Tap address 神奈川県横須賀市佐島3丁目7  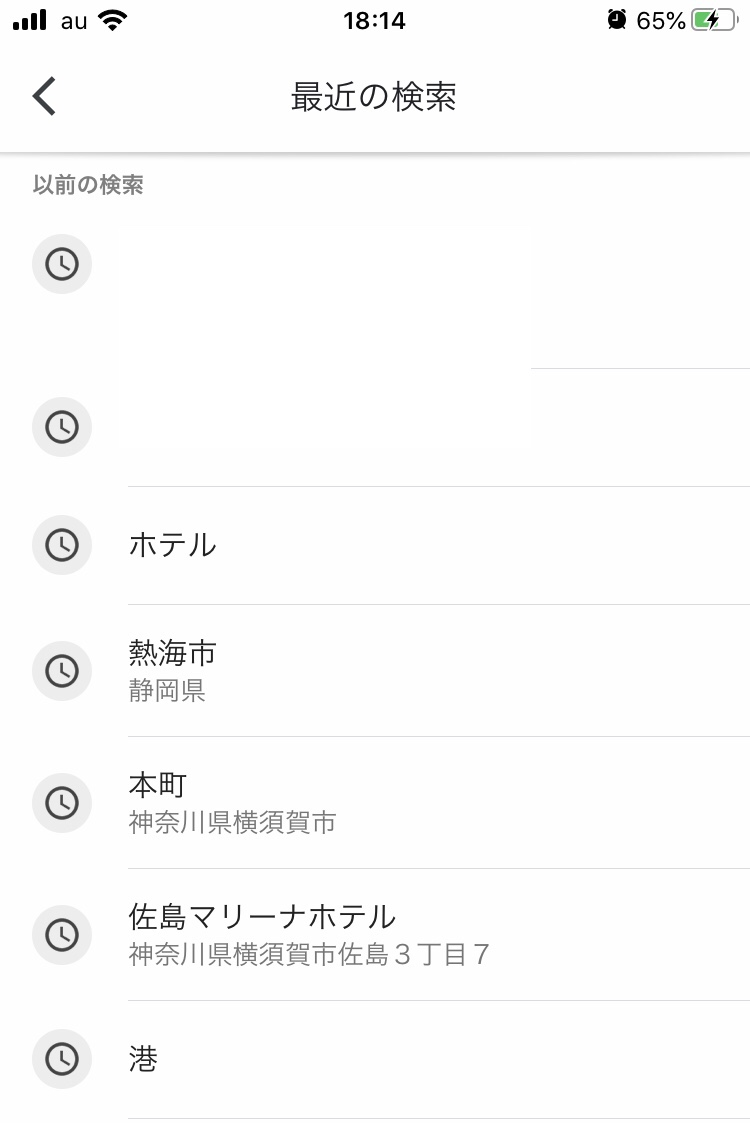[309, 955]
